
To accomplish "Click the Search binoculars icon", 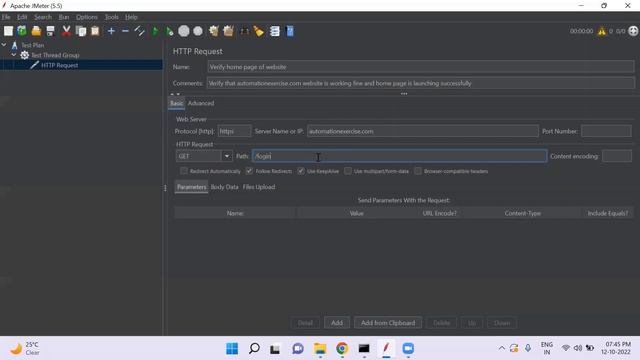I will (x=244, y=31).
